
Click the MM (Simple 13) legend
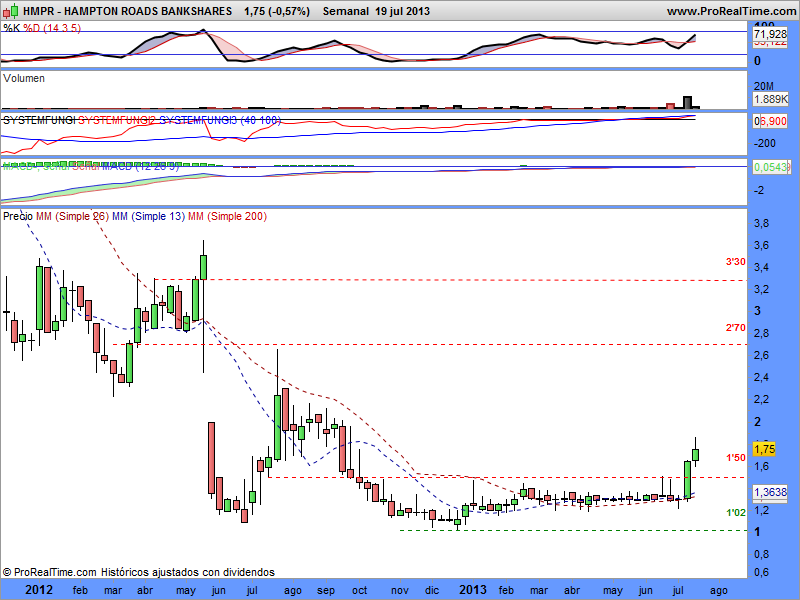pyautogui.click(x=148, y=216)
